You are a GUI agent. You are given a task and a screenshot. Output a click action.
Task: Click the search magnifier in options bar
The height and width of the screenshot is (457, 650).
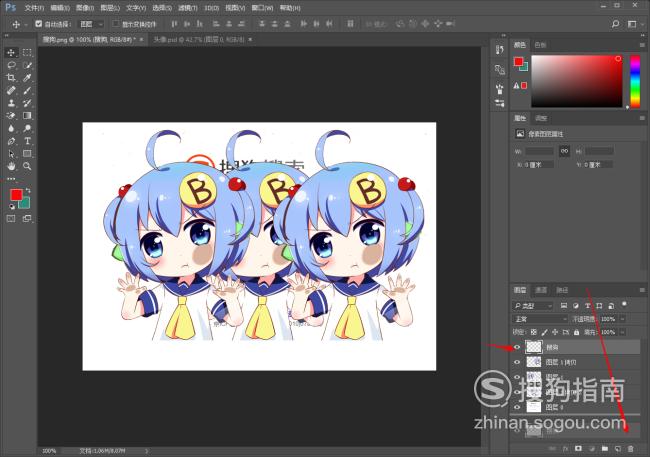pos(616,24)
